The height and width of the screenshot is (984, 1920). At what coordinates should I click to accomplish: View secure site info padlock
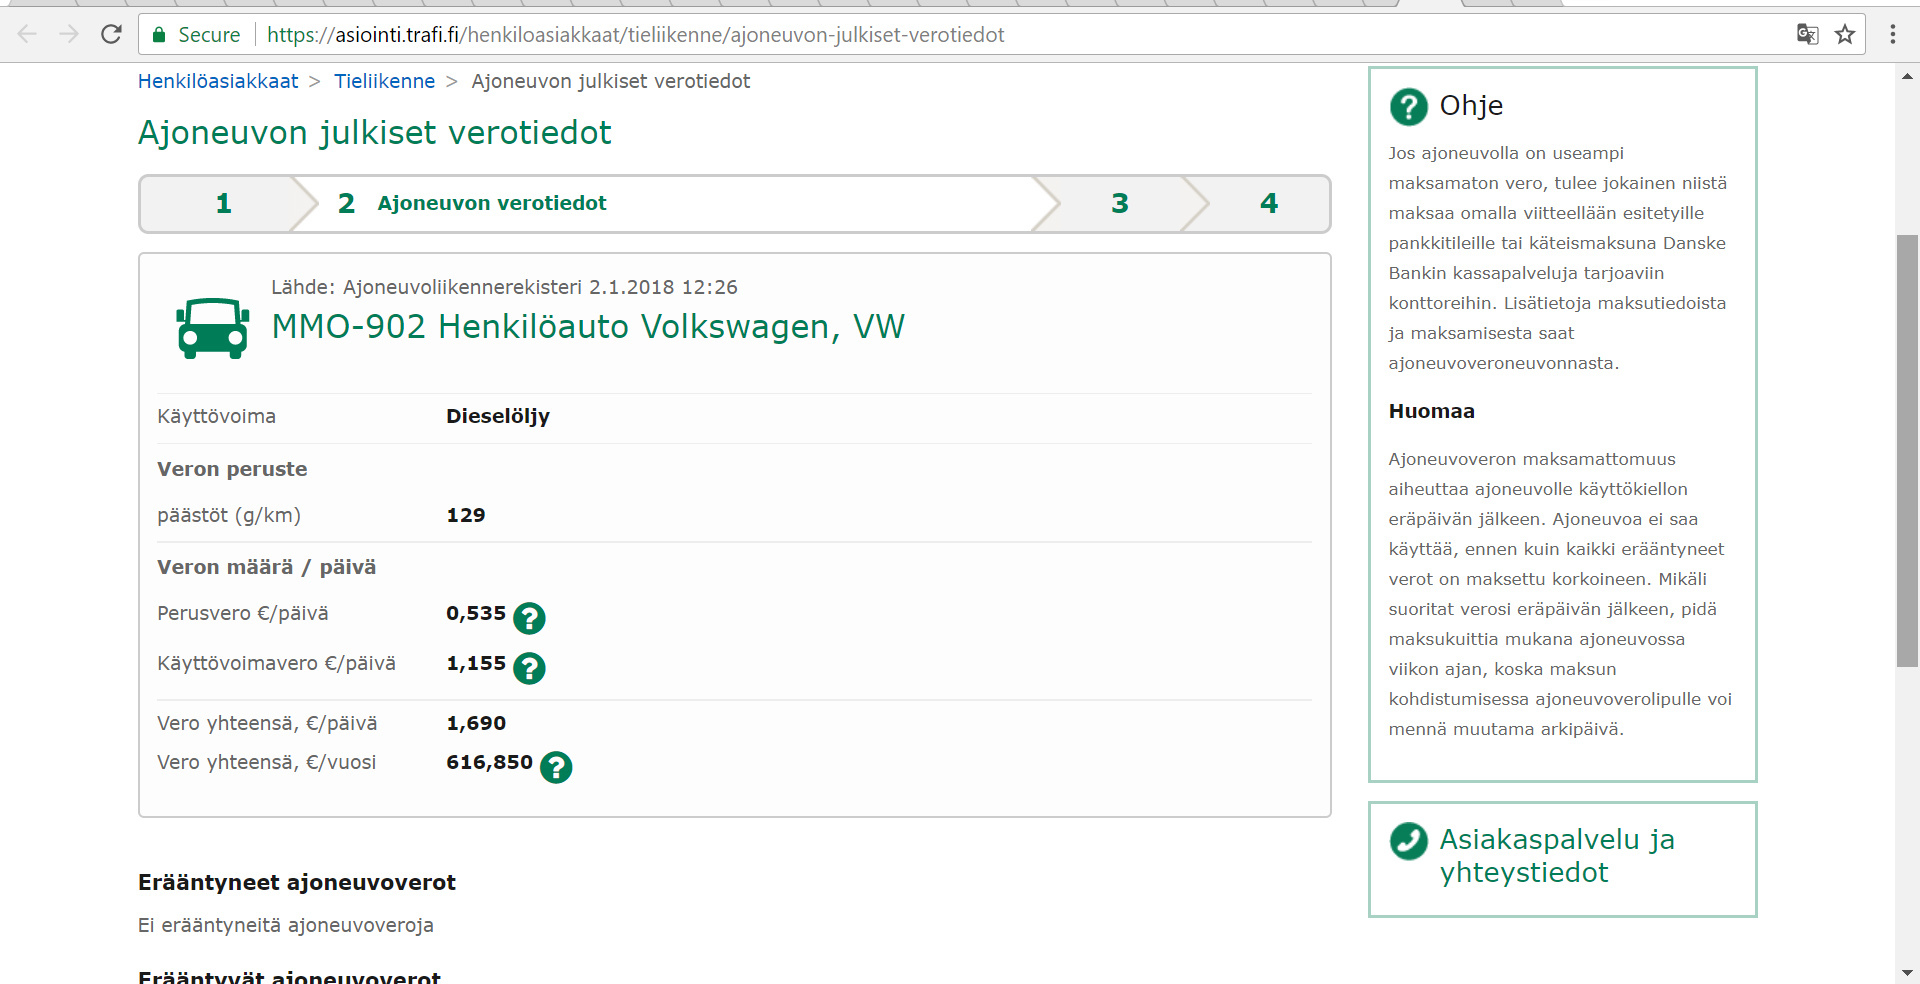click(159, 35)
